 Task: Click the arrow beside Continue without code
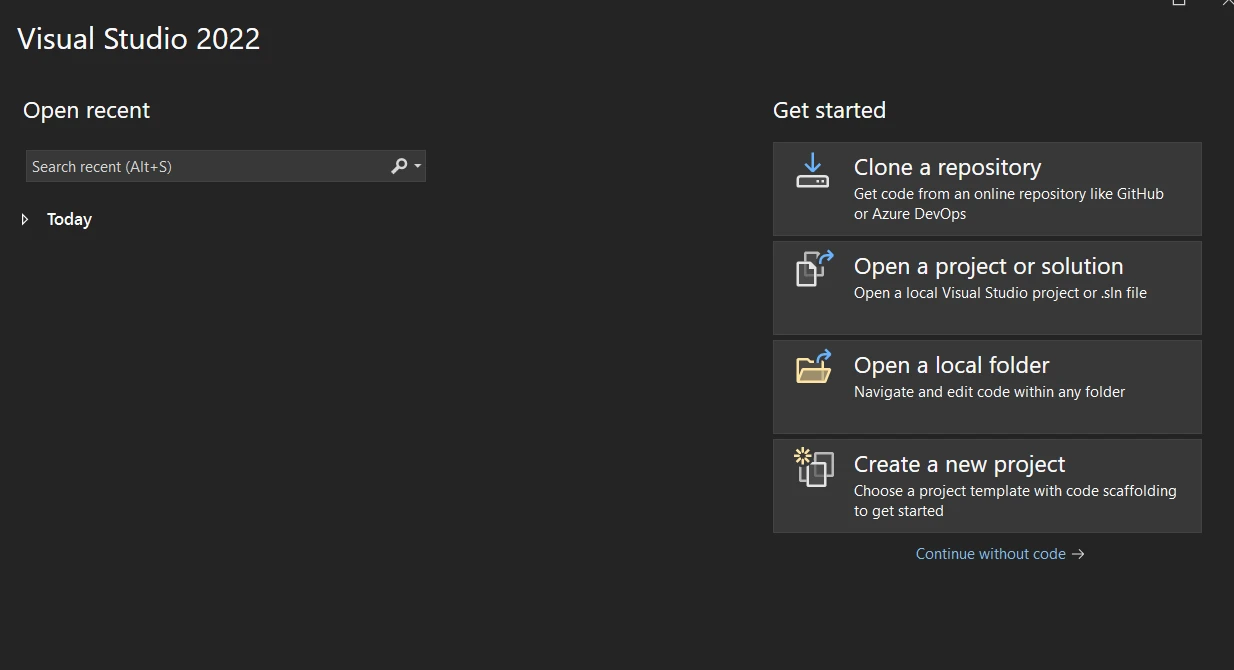pos(1078,554)
